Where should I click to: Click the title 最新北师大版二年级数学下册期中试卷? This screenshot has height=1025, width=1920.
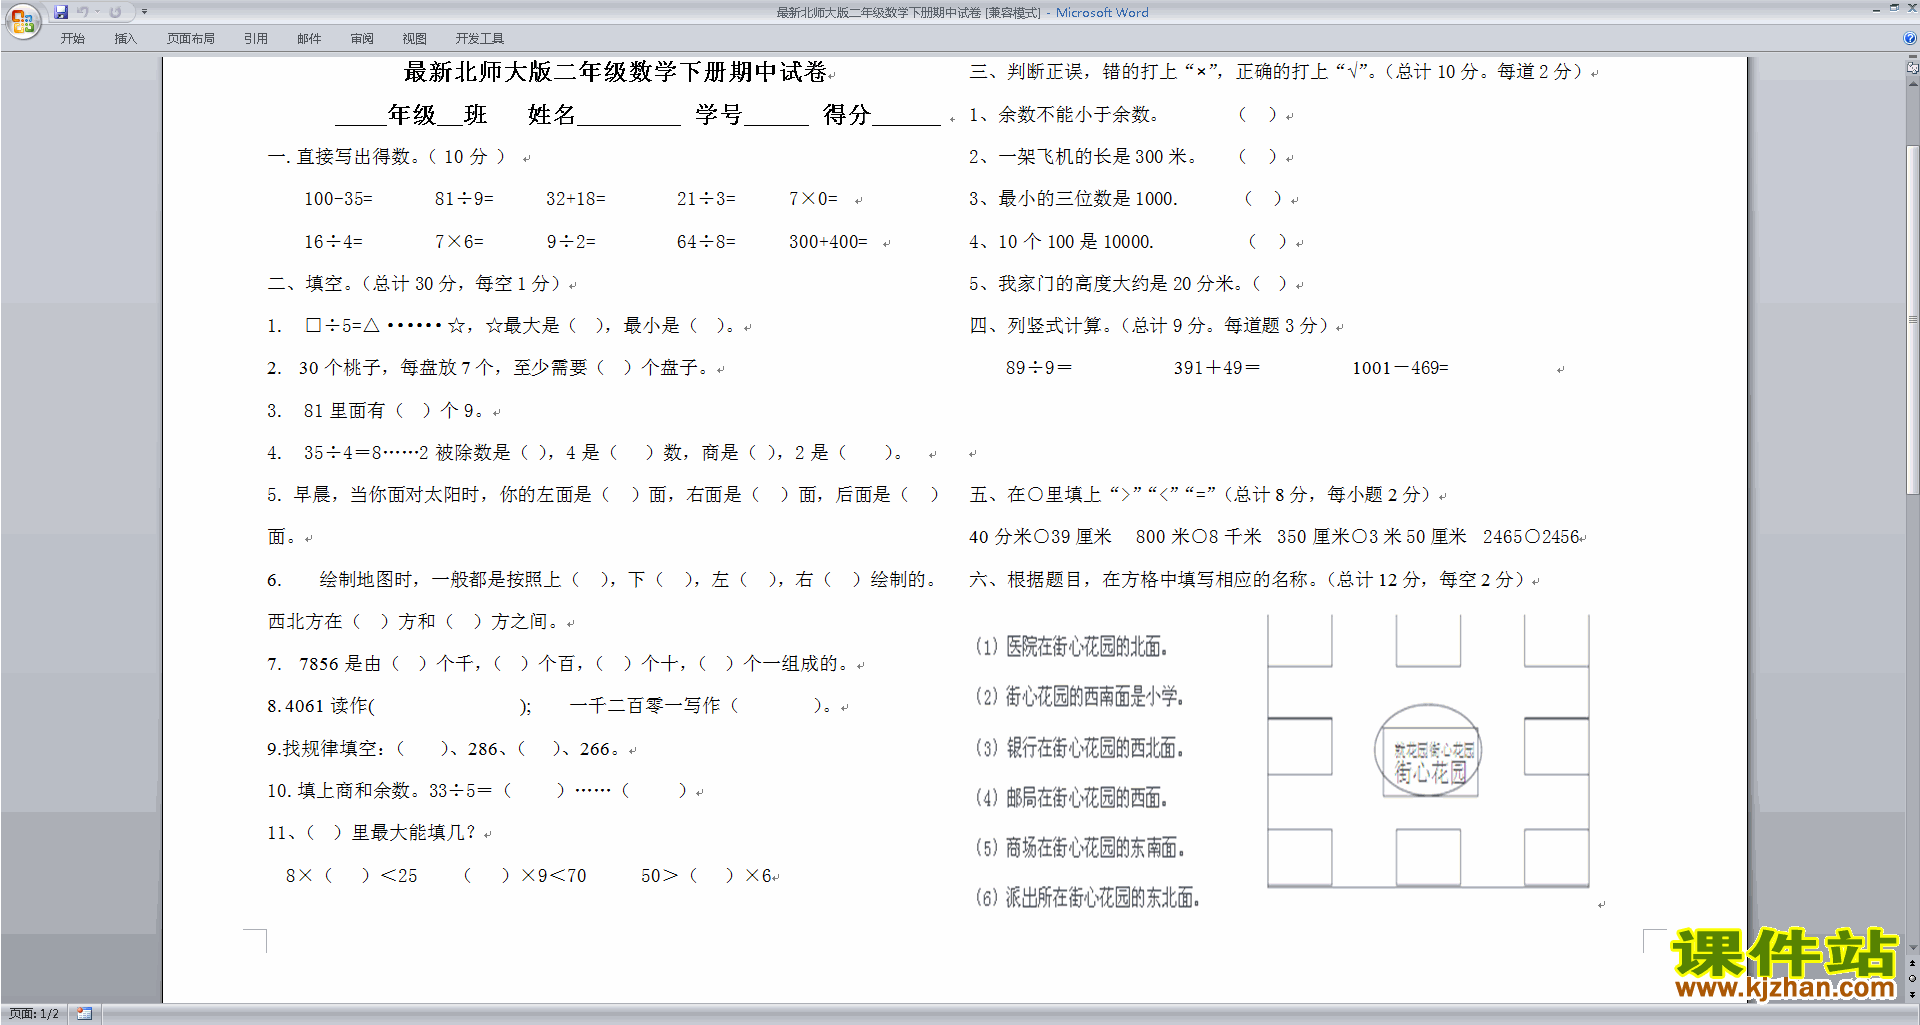pos(615,72)
